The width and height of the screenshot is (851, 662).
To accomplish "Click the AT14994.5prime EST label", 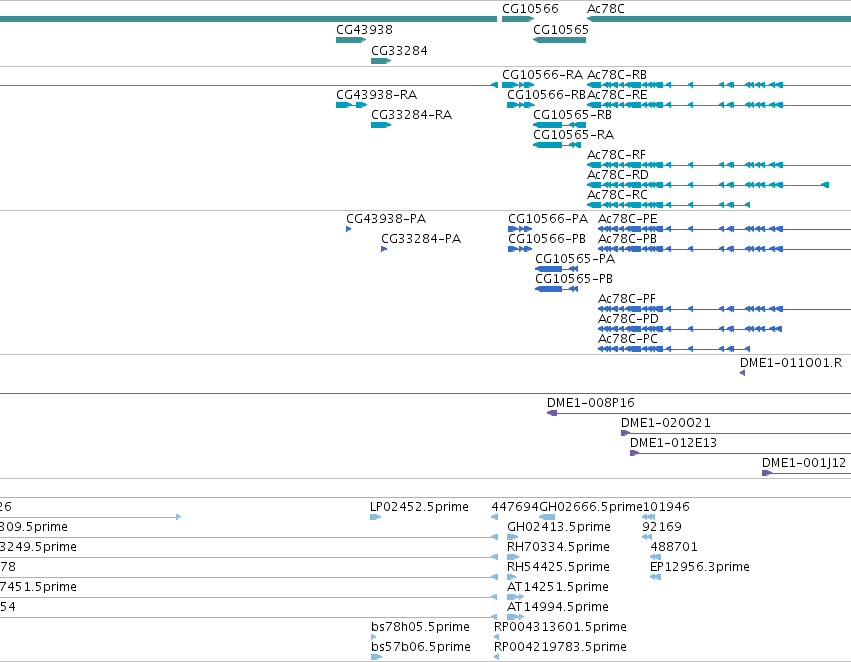I will [x=557, y=607].
